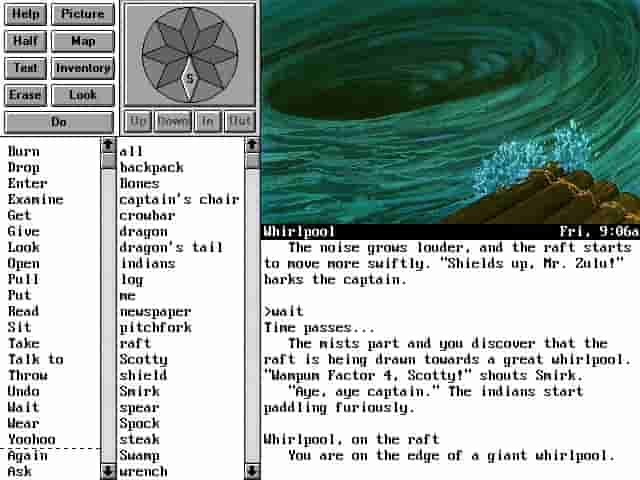Screen dimensions: 640x480
Task: Select the noun 'indians'
Action: 147,263
